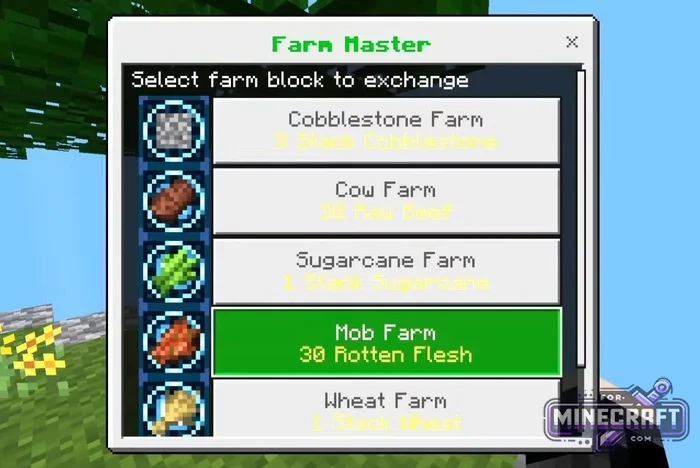
Task: Click the green Farm Master title
Action: [x=351, y=44]
